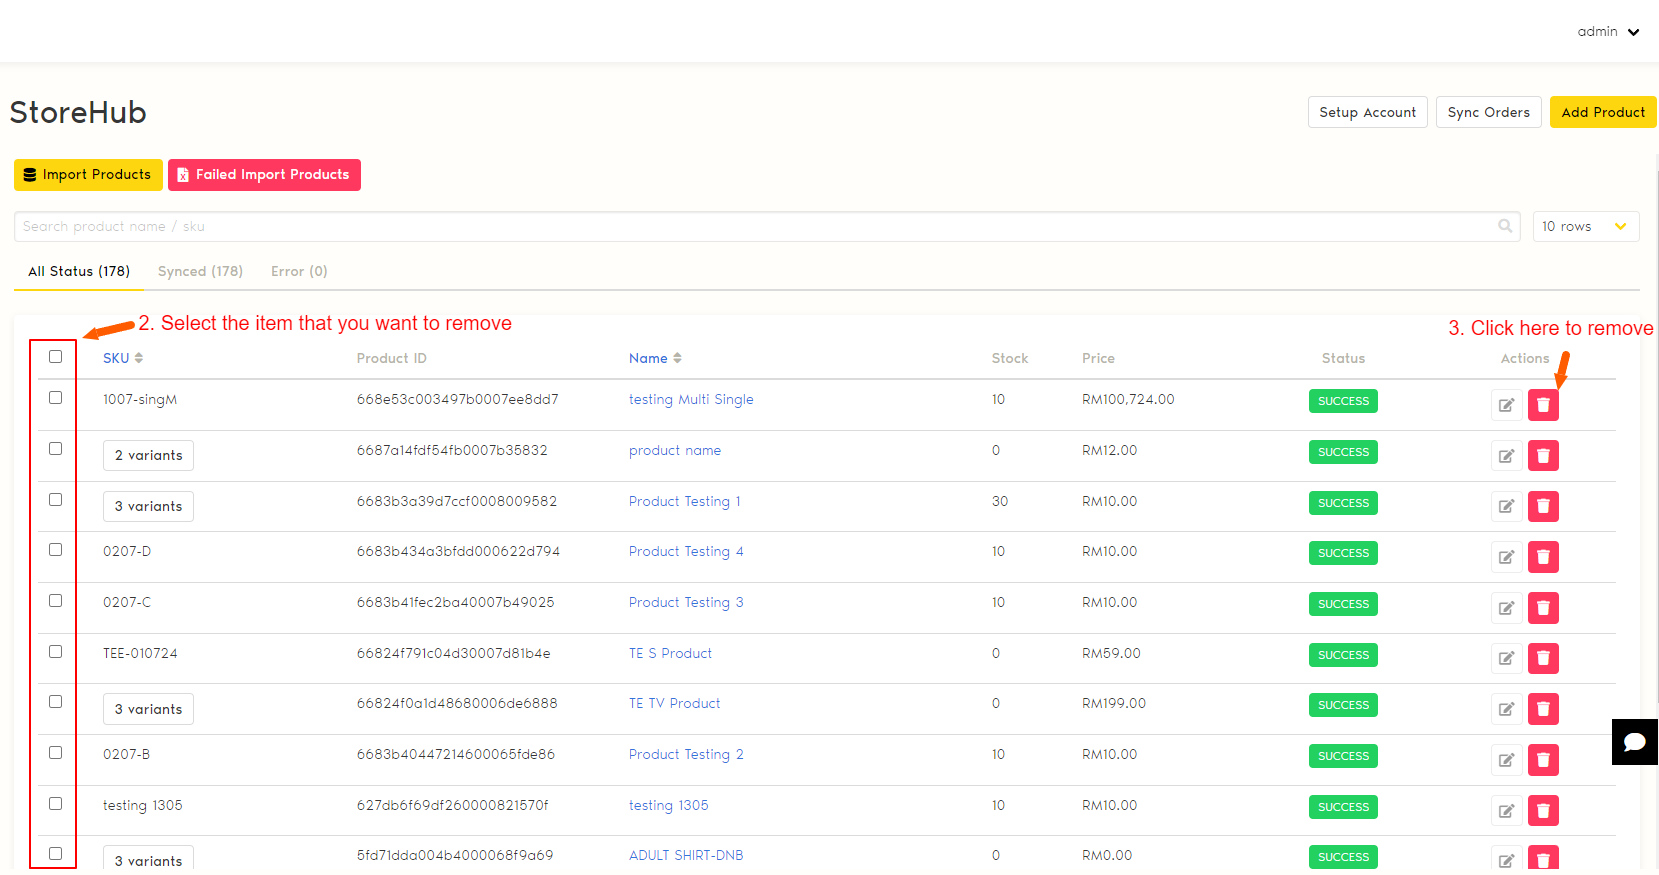
Task: Delete the testing 1305 product row
Action: click(1543, 810)
